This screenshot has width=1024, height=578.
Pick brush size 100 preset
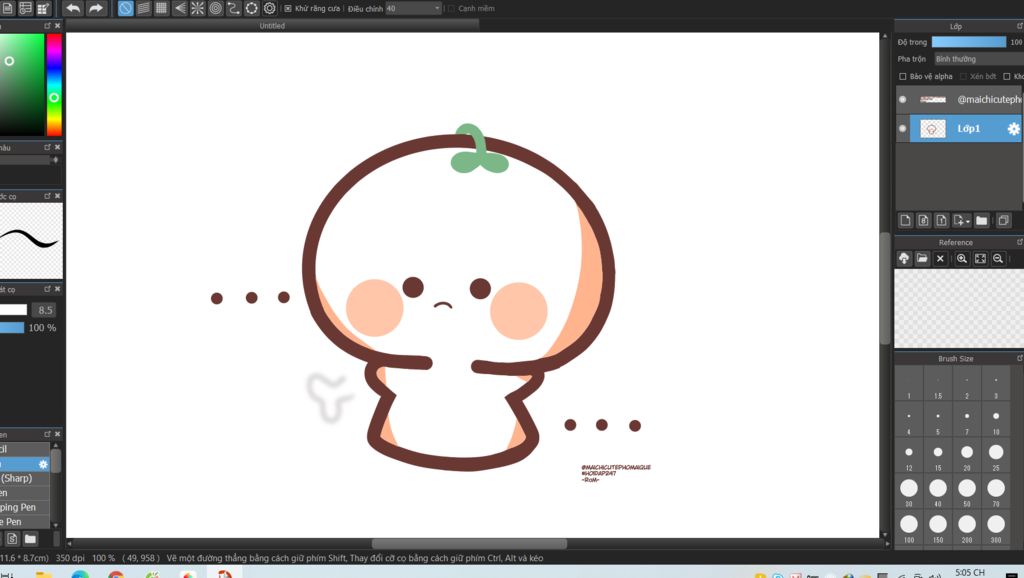tap(908, 528)
